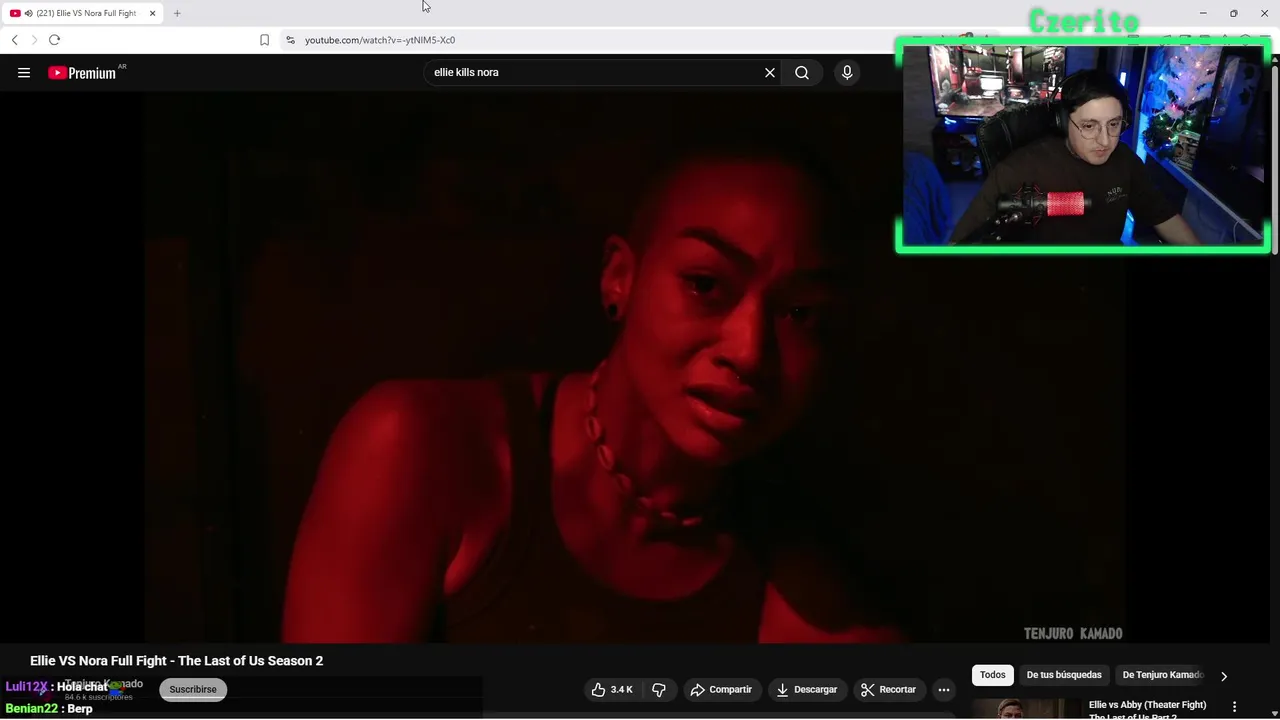Download the video with Descargar
Image resolution: width=1280 pixels, height=720 pixels.
[x=806, y=689]
